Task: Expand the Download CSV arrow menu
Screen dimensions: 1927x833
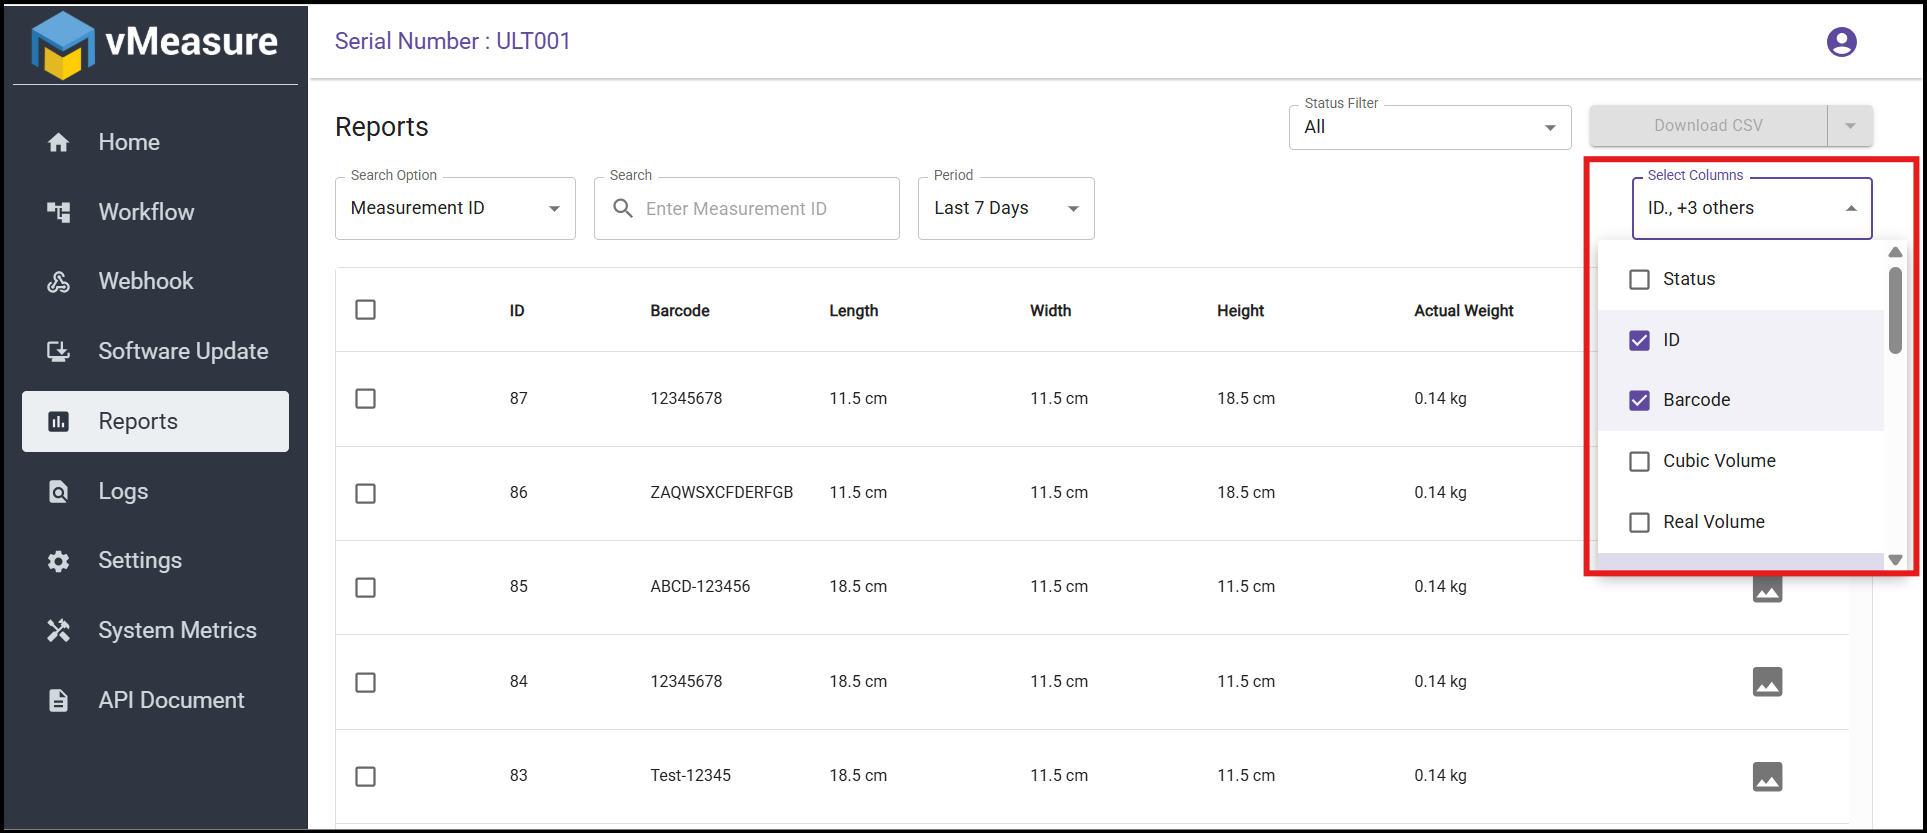Action: (1850, 126)
